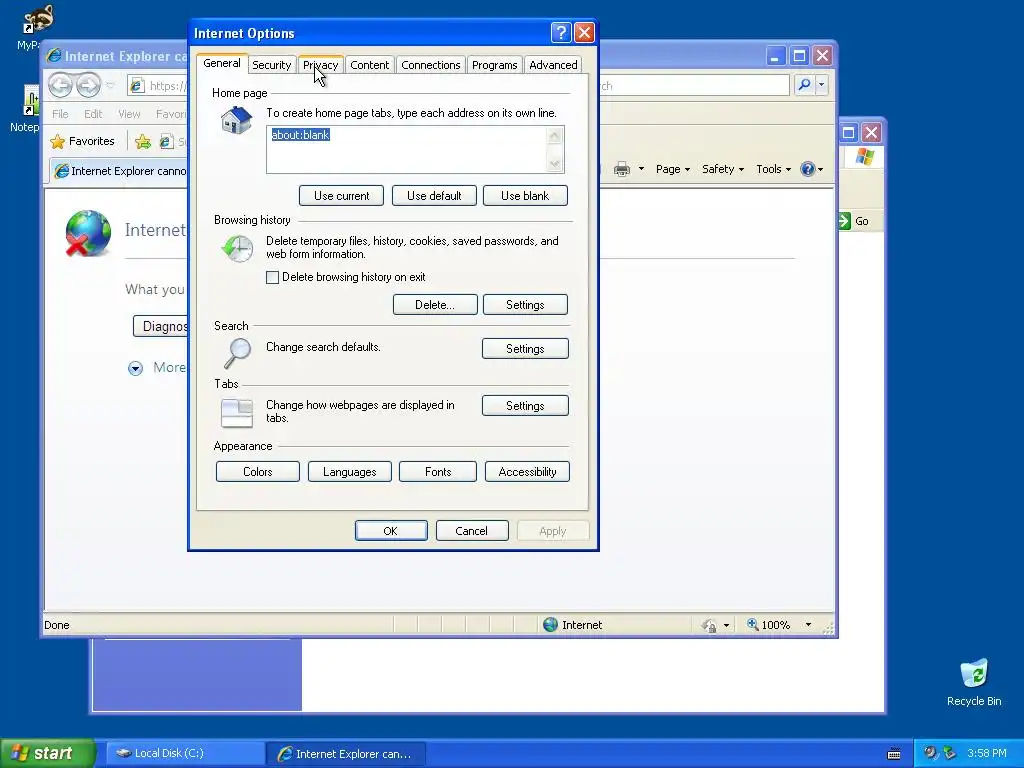Click the Forward arrow in Internet Explorer

click(x=88, y=85)
